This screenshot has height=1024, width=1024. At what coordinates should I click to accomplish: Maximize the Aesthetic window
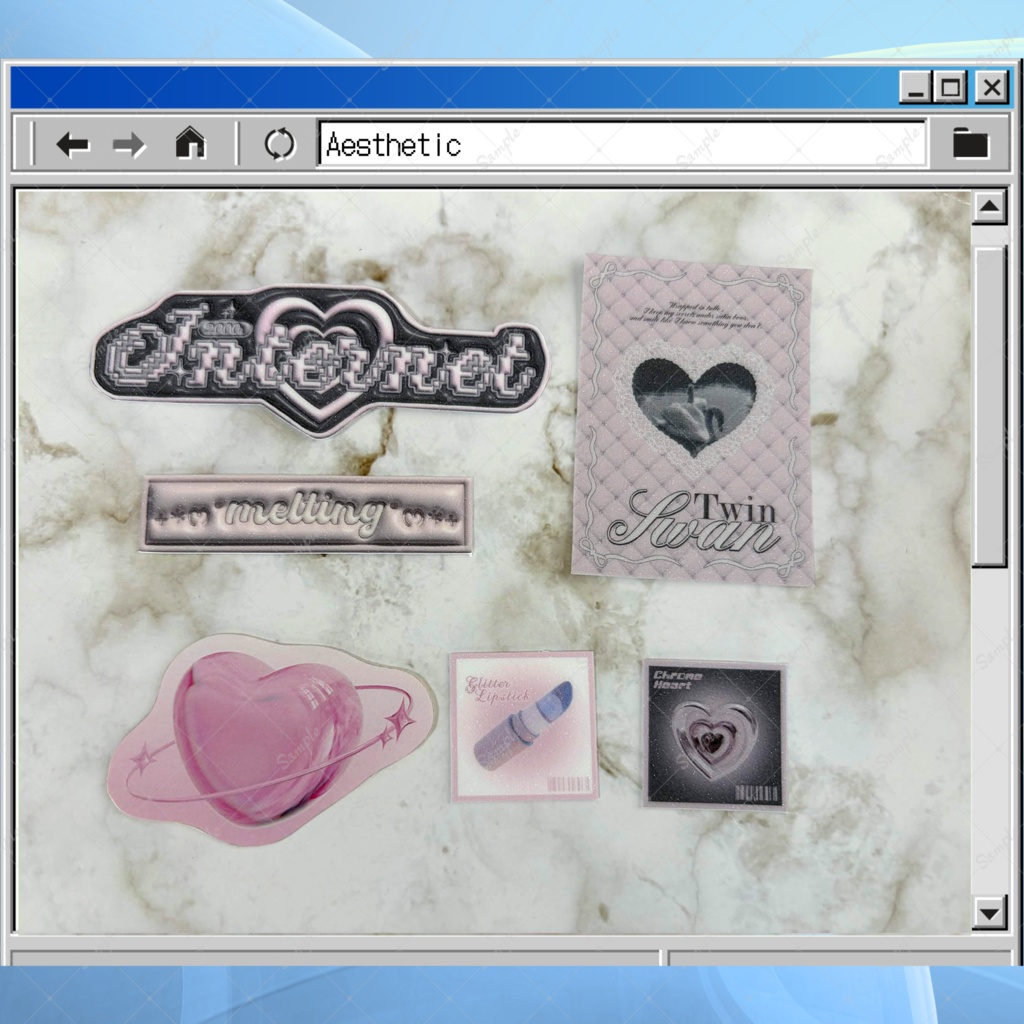pyautogui.click(x=950, y=87)
